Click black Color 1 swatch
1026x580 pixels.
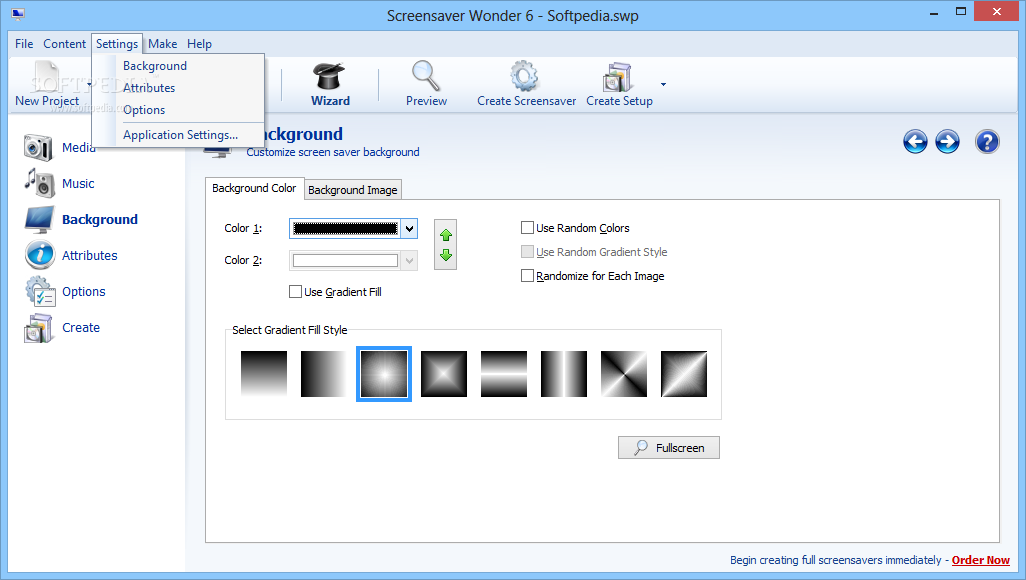(345, 228)
